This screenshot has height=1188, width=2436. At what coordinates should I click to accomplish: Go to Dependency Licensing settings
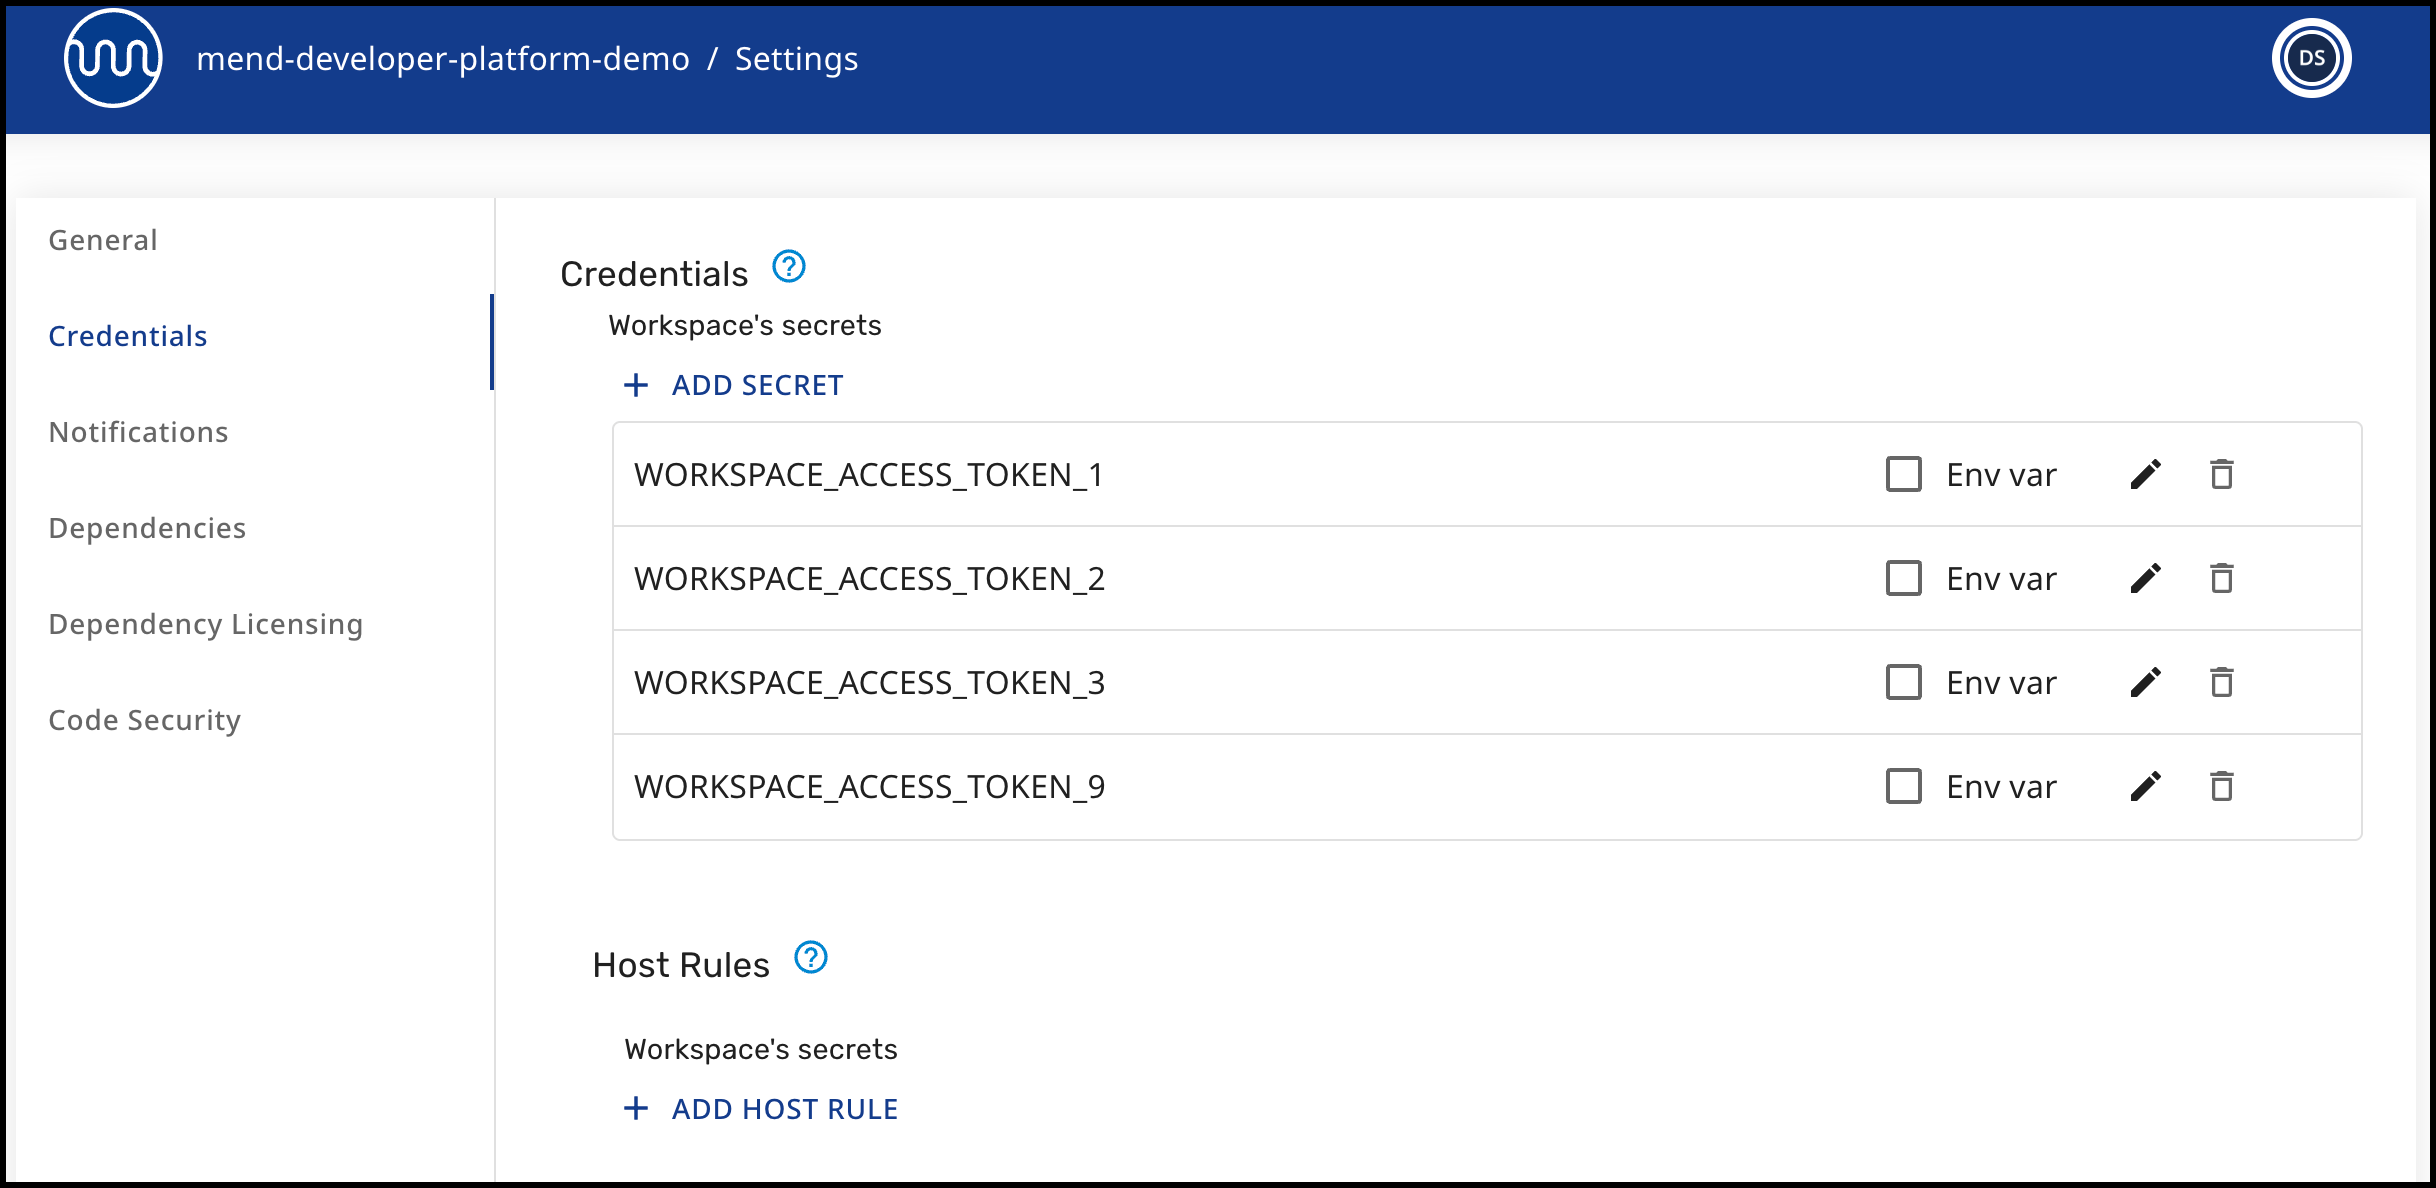pyautogui.click(x=205, y=624)
